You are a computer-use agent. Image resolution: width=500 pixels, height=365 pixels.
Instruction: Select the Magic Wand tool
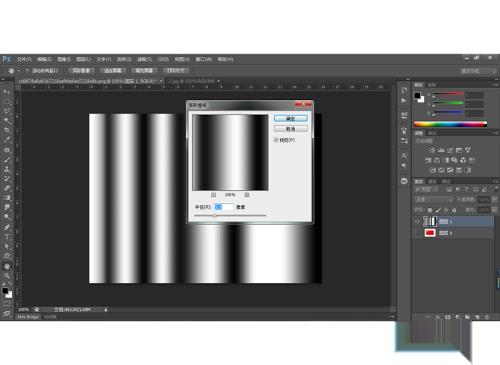click(7, 120)
